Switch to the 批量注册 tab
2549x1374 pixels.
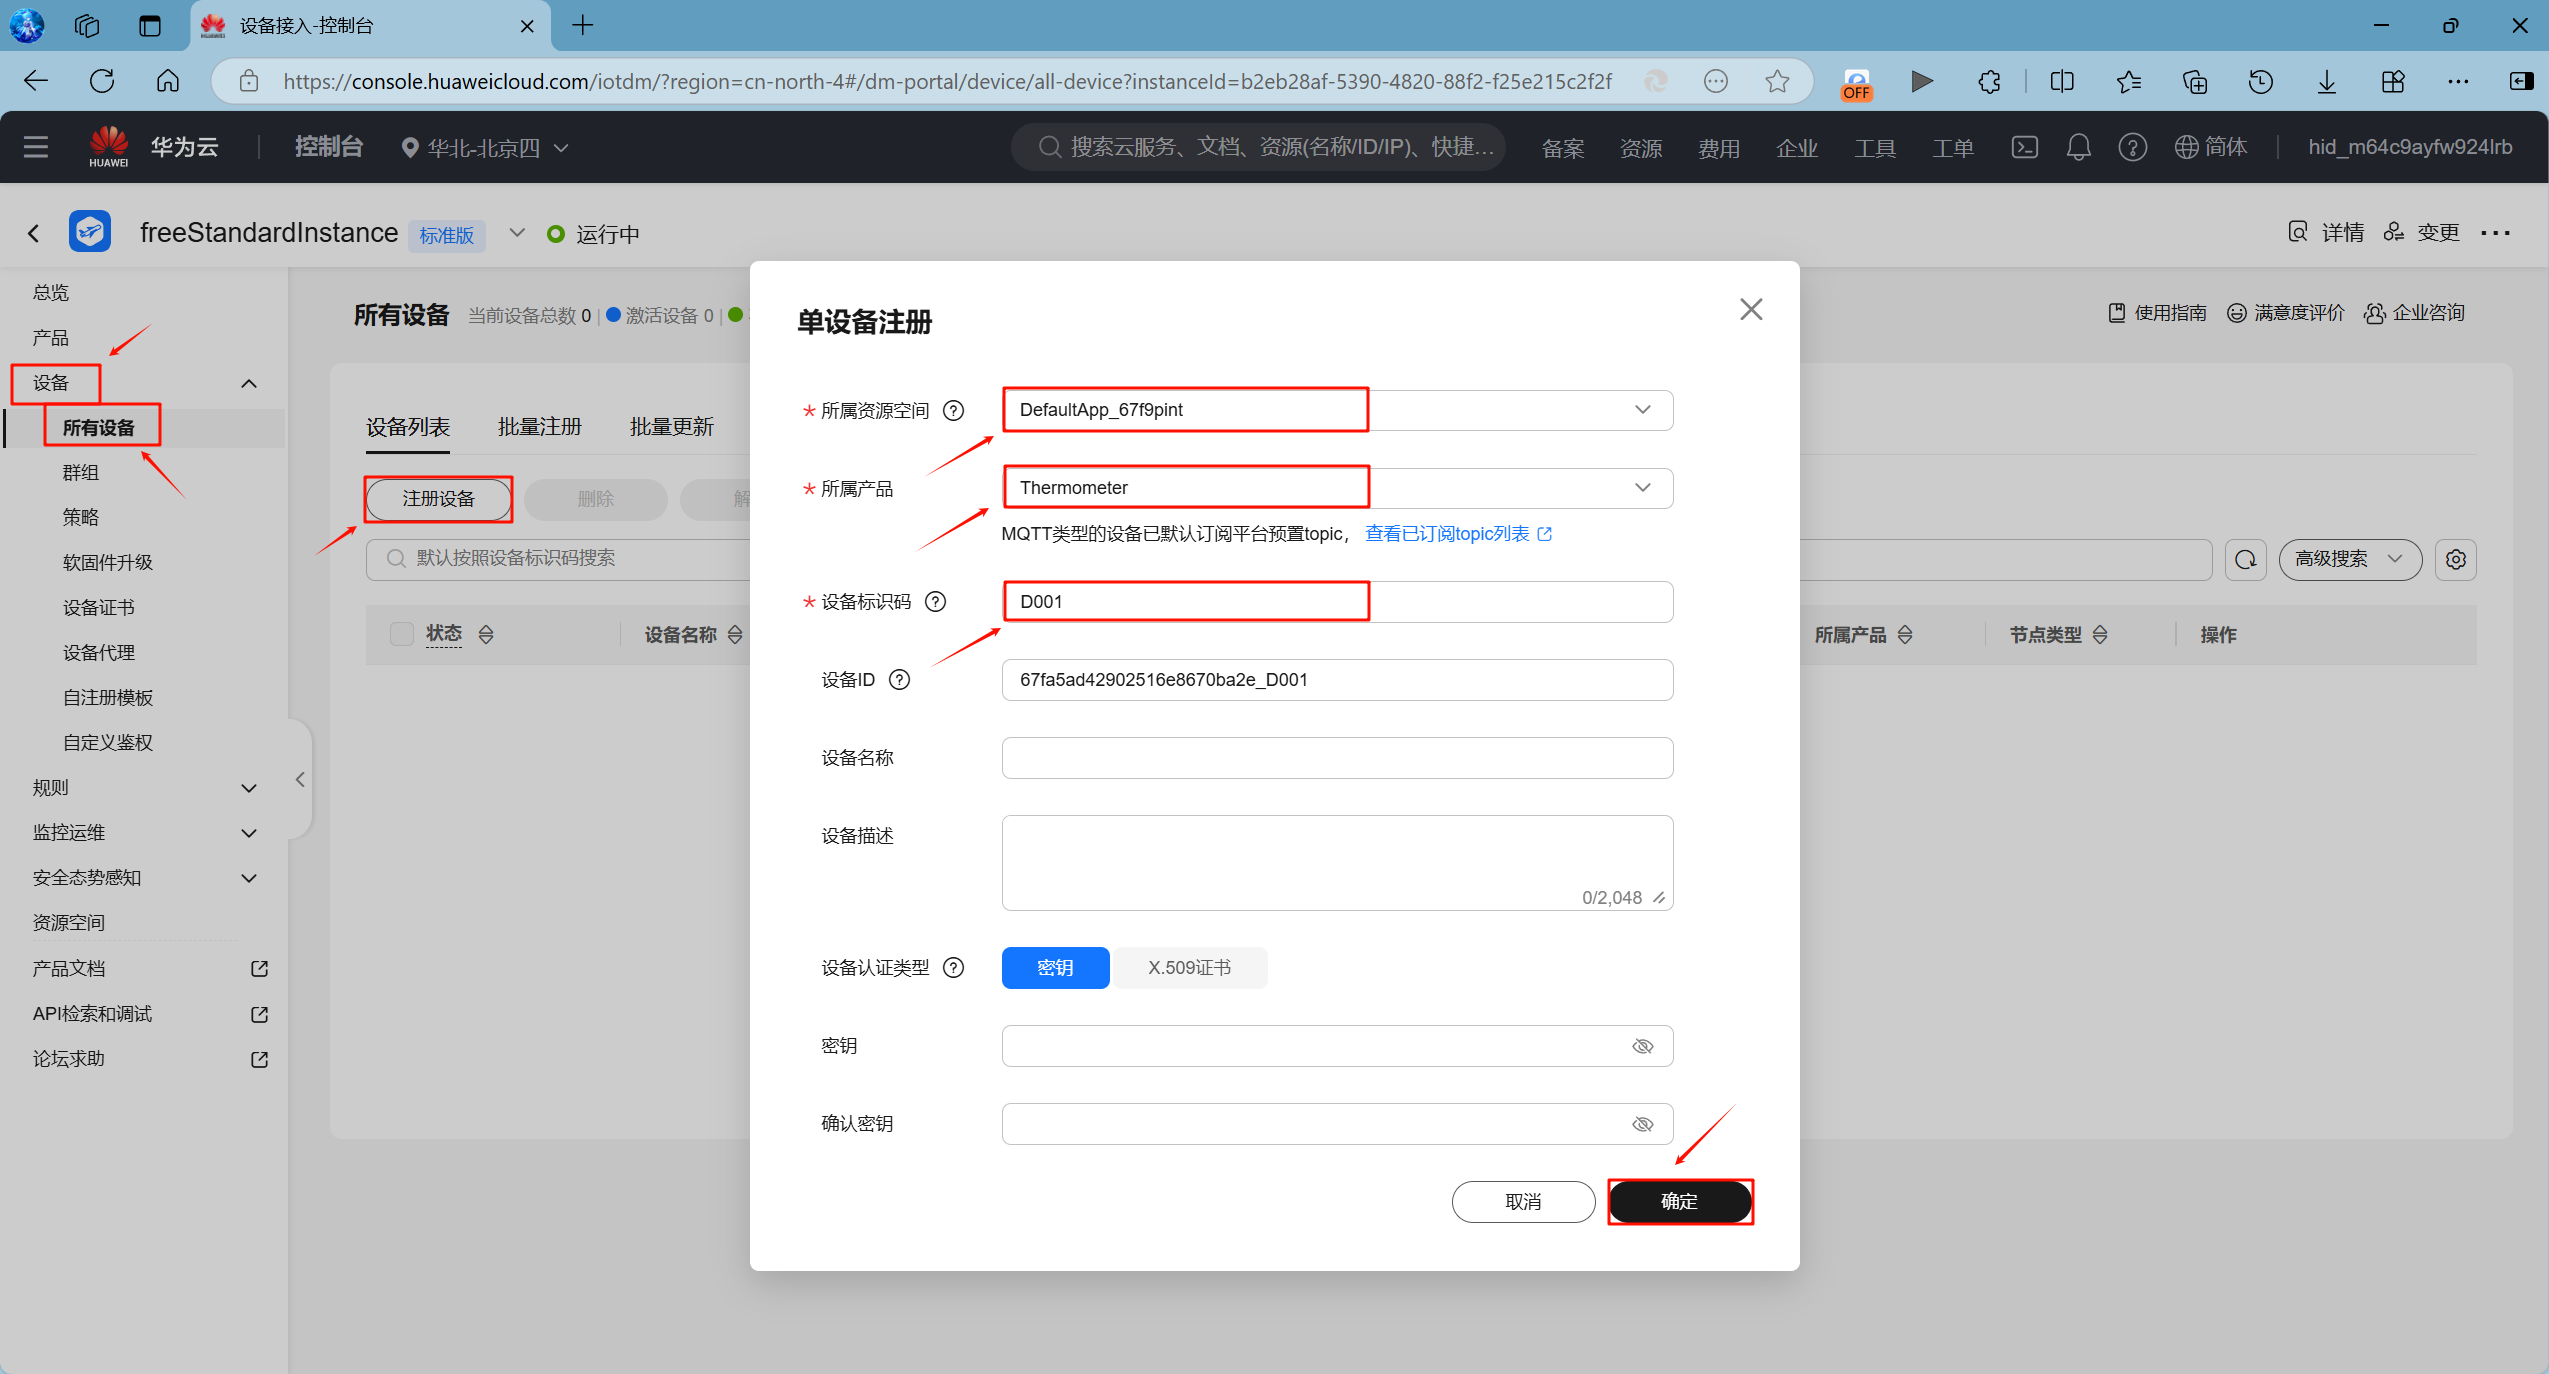[539, 426]
